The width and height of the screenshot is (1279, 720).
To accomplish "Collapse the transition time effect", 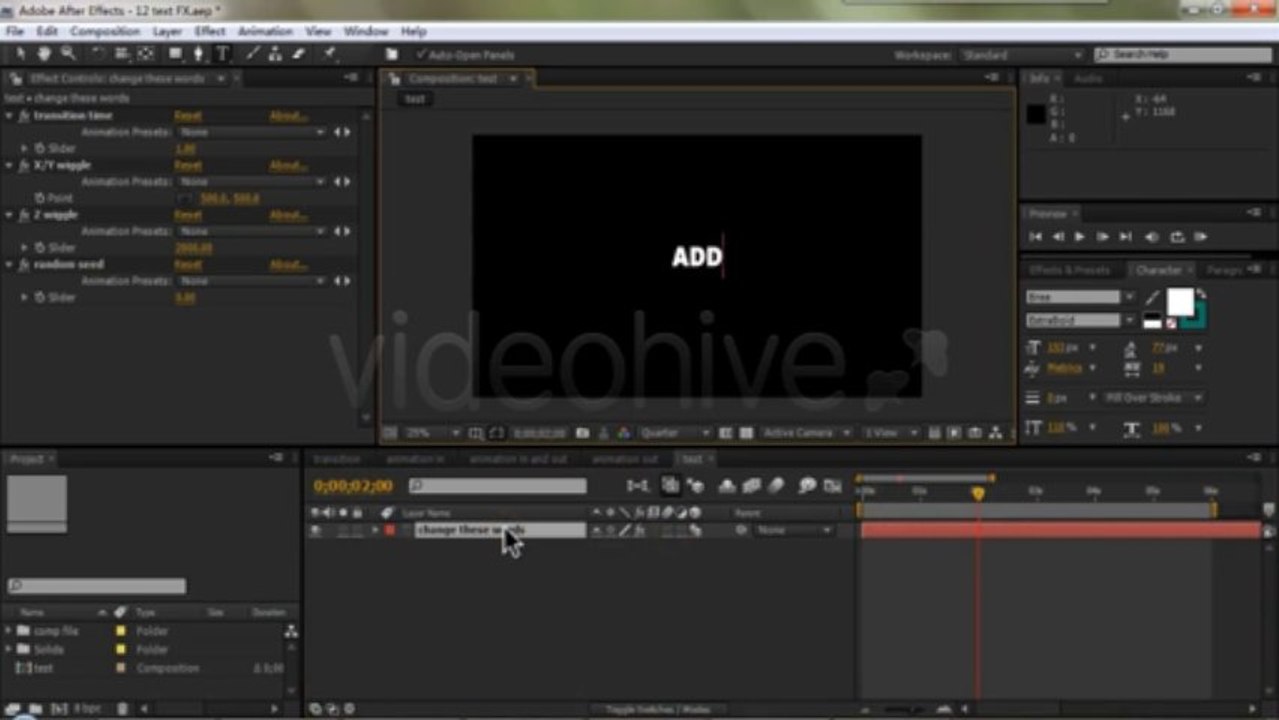I will (9, 116).
